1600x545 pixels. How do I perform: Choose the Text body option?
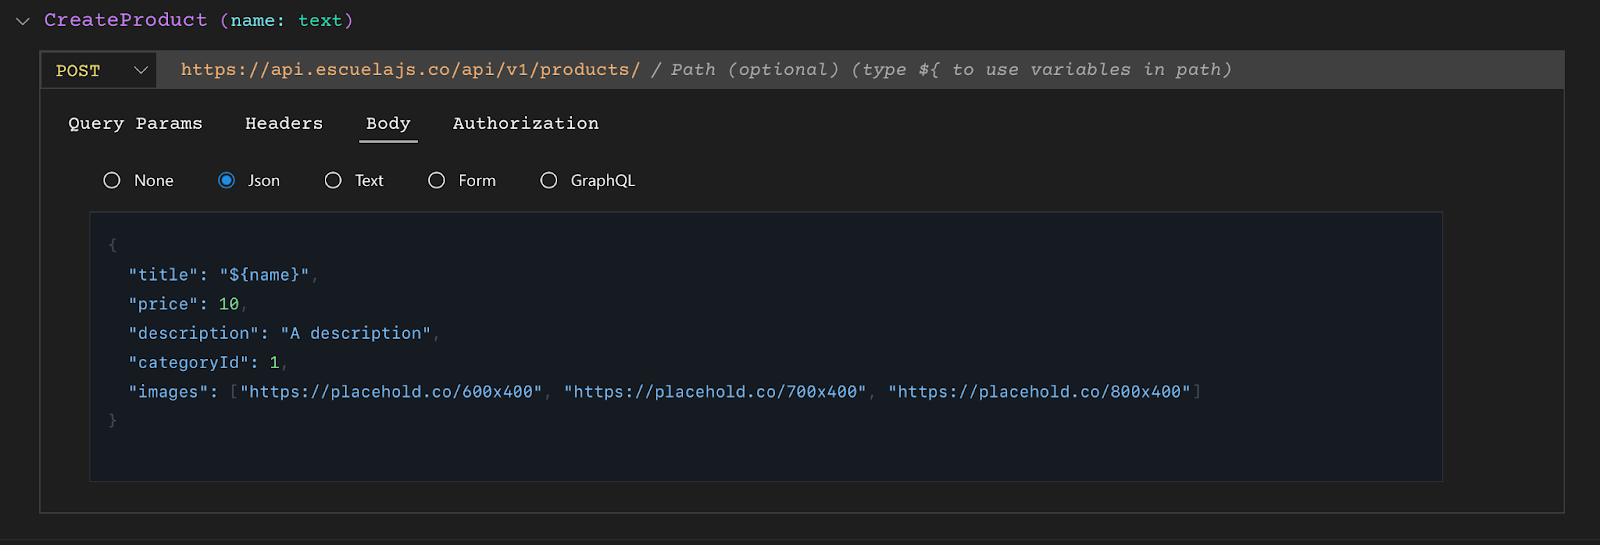click(333, 181)
